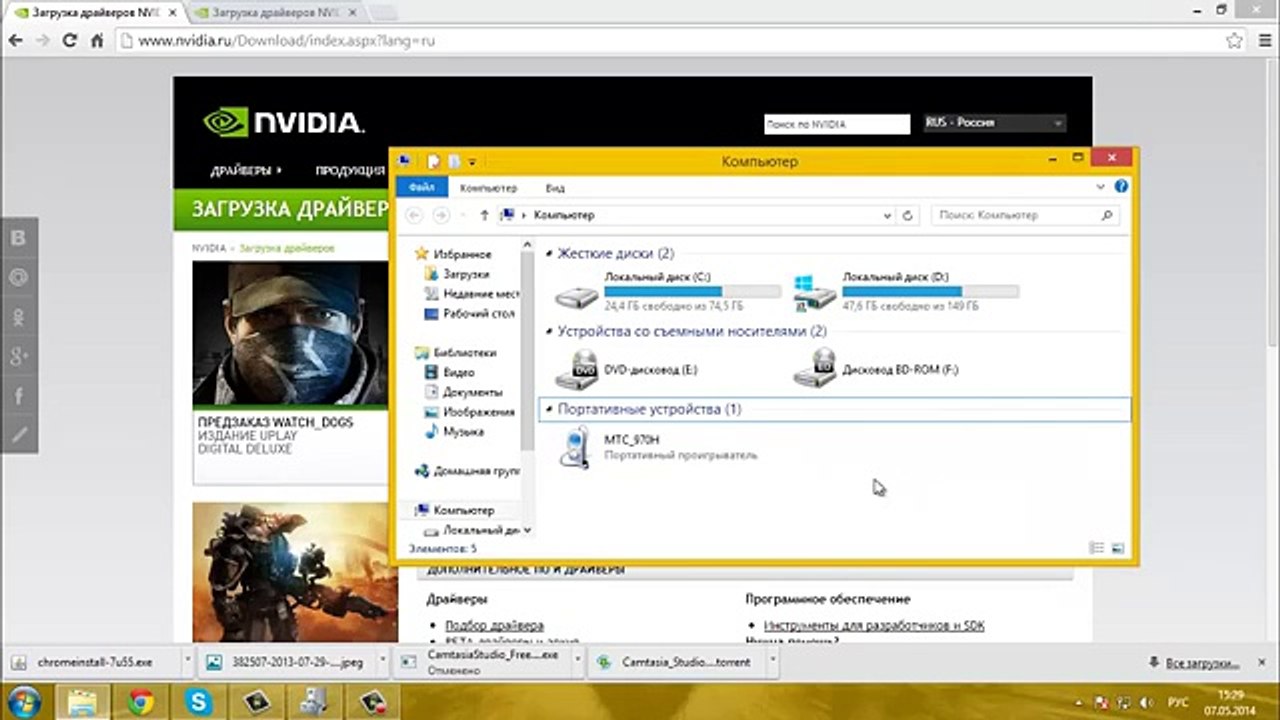Click the Properties quick access icon in title bar
Image resolution: width=1280 pixels, height=720 pixels.
(434, 161)
